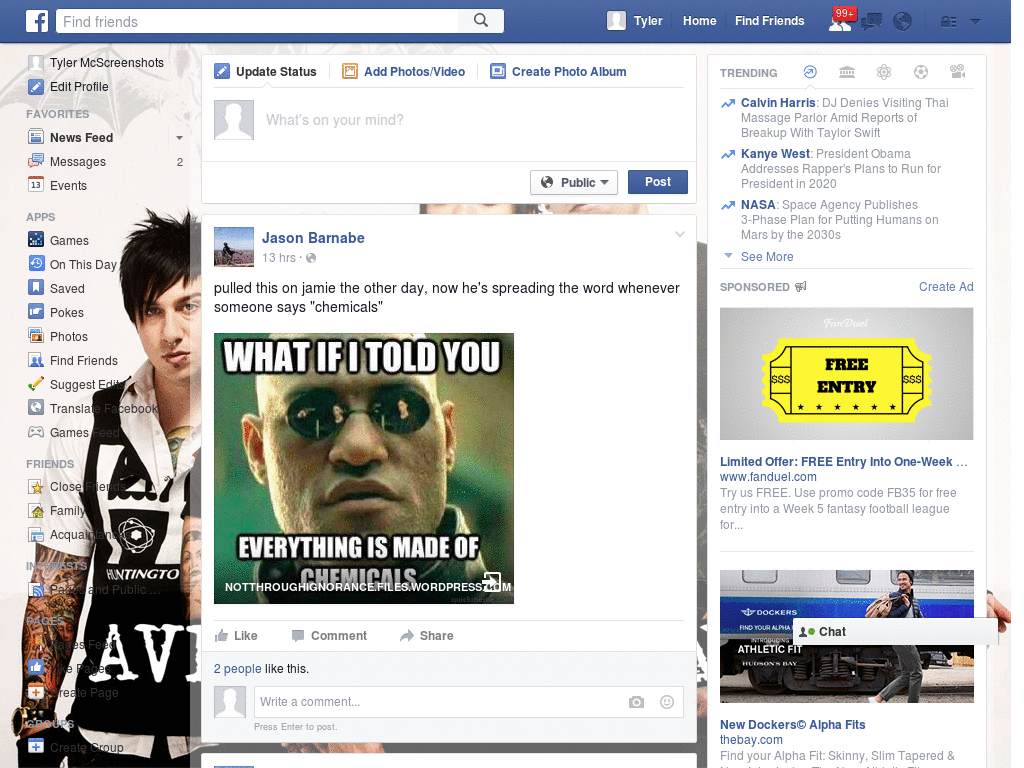Viewport: 1024px width, 768px height.
Task: Open Find Friends in top bar
Action: pos(769,21)
